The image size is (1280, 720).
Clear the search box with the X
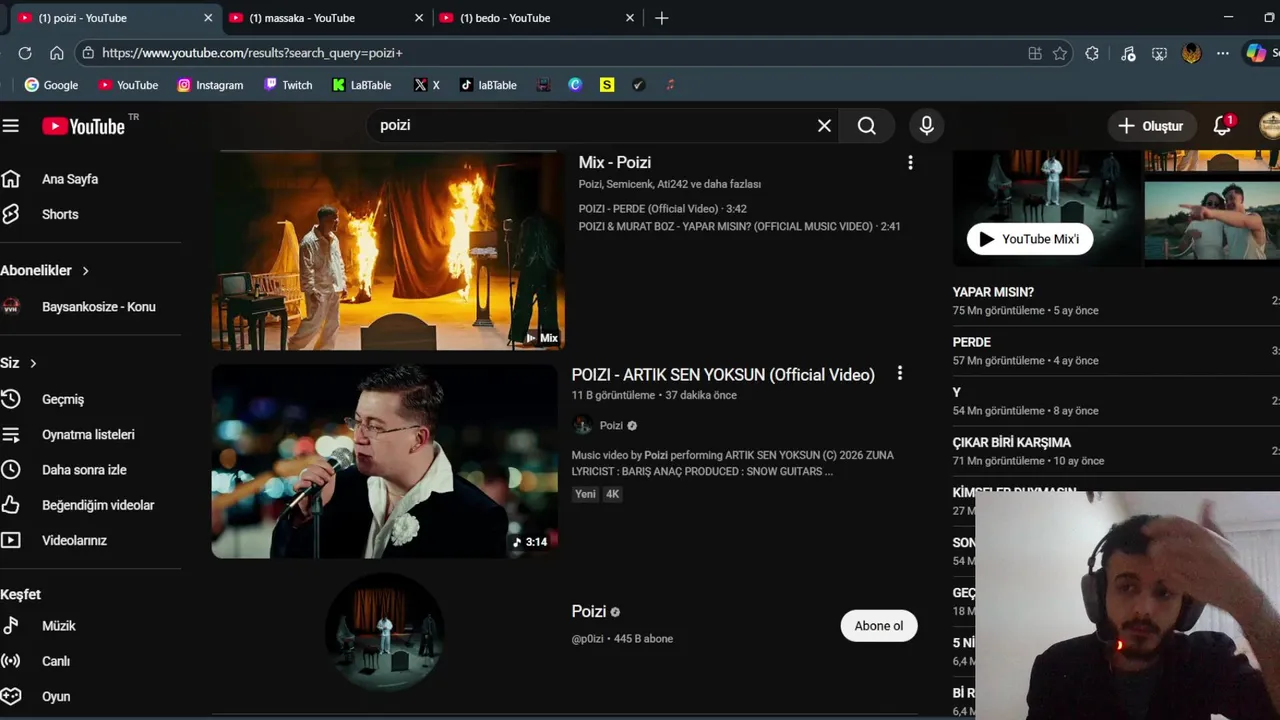point(824,126)
